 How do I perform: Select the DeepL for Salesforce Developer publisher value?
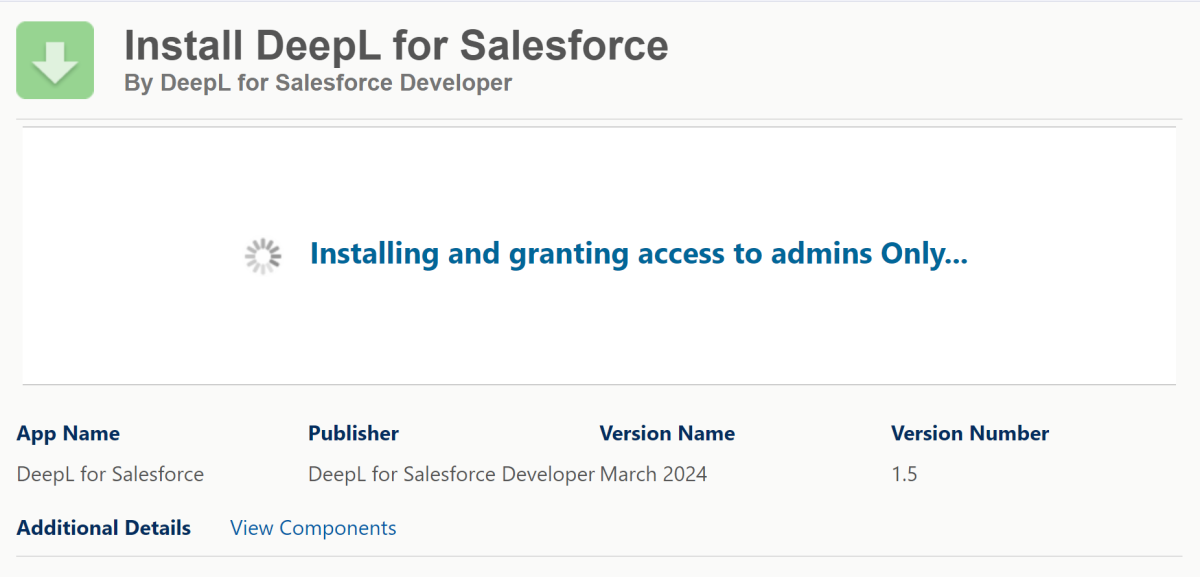coord(451,474)
